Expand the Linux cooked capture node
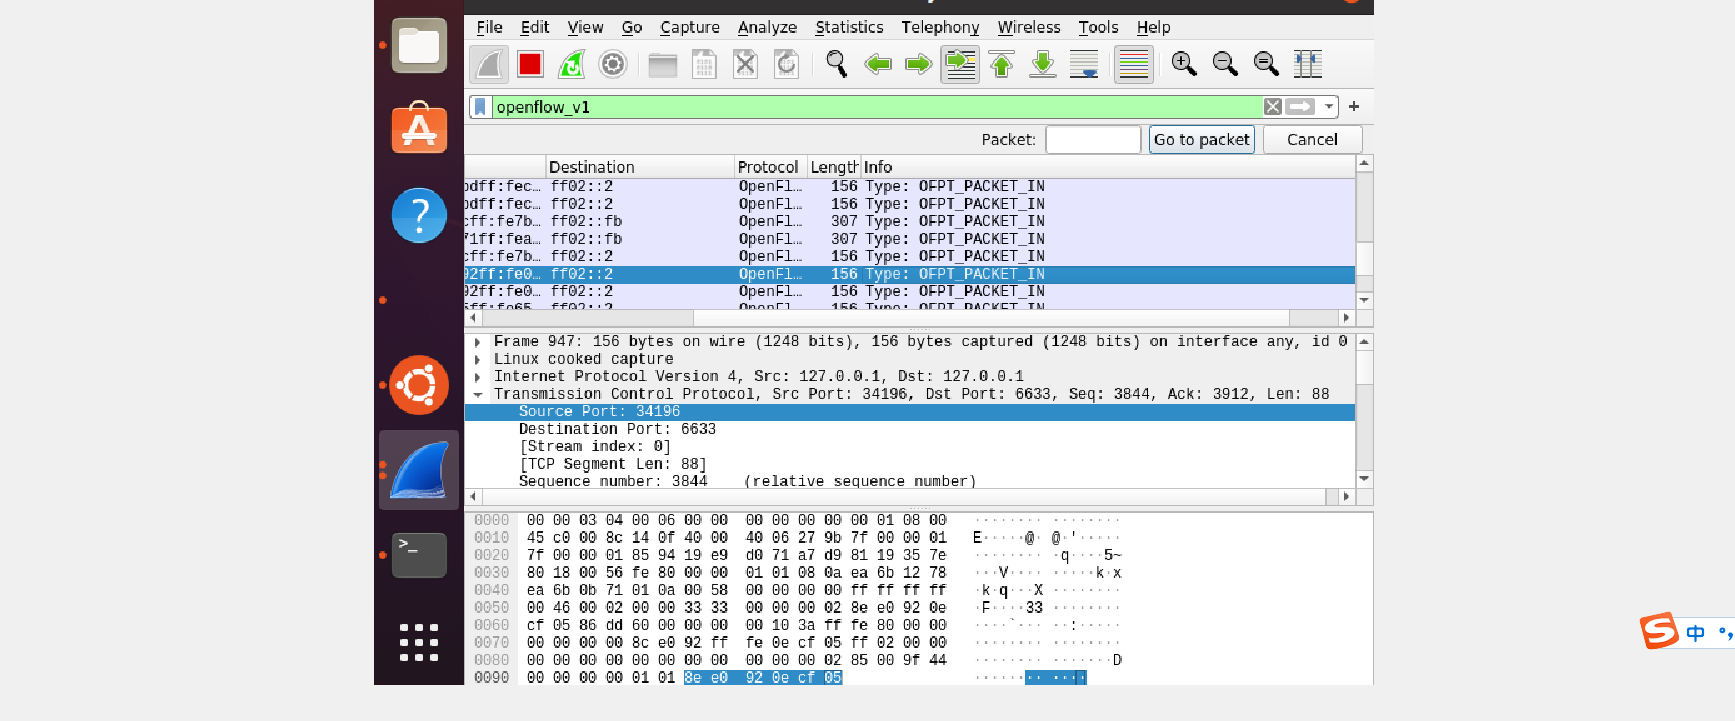This screenshot has width=1735, height=721. coord(478,360)
